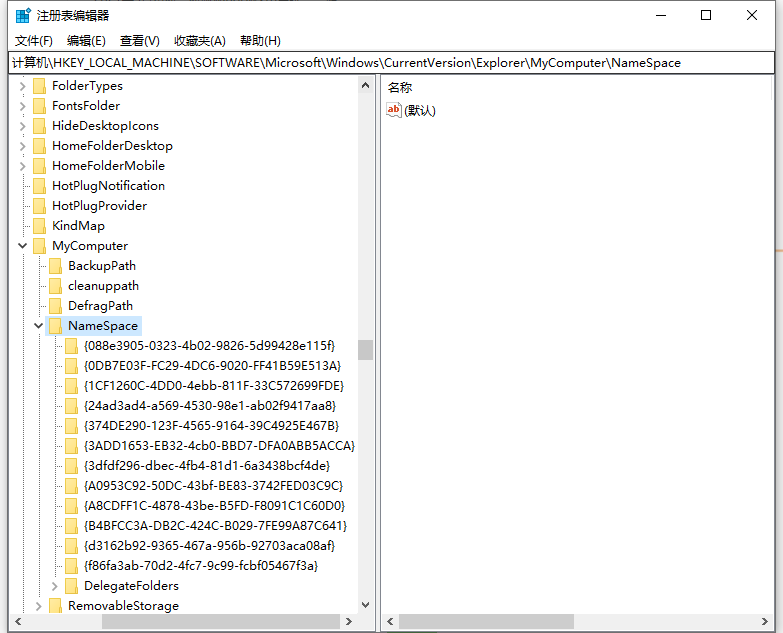The image size is (783, 633).
Task: Open the 文件(F) menu
Action: [x=34, y=41]
